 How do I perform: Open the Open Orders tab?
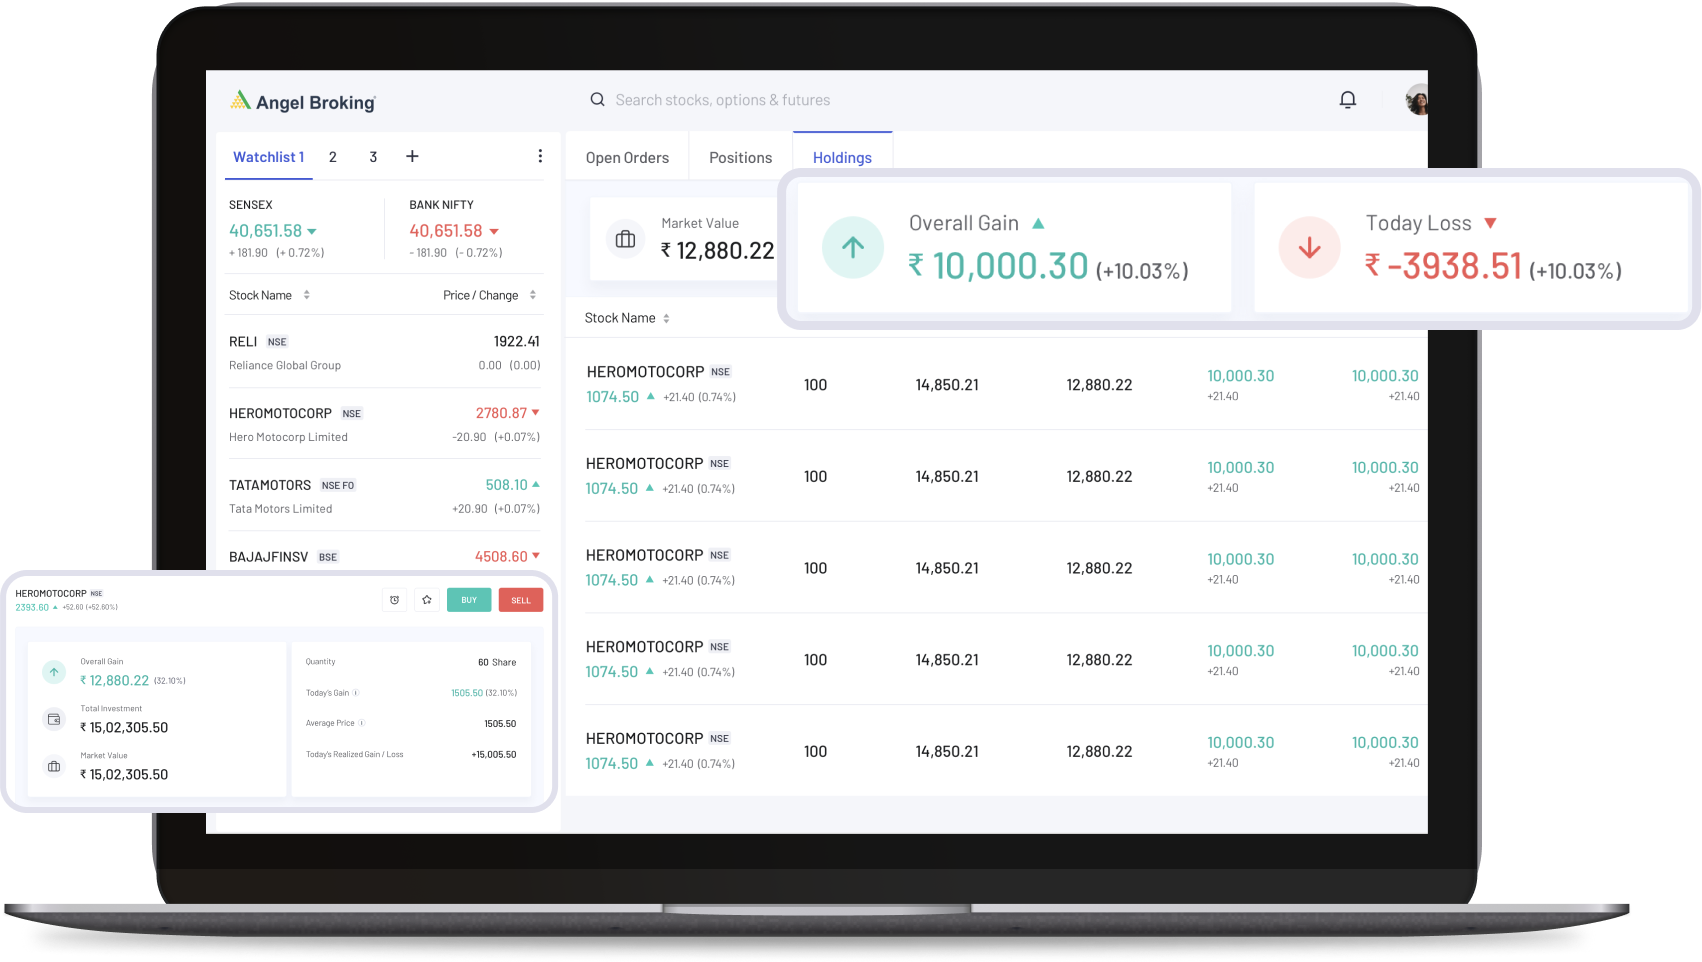(627, 157)
